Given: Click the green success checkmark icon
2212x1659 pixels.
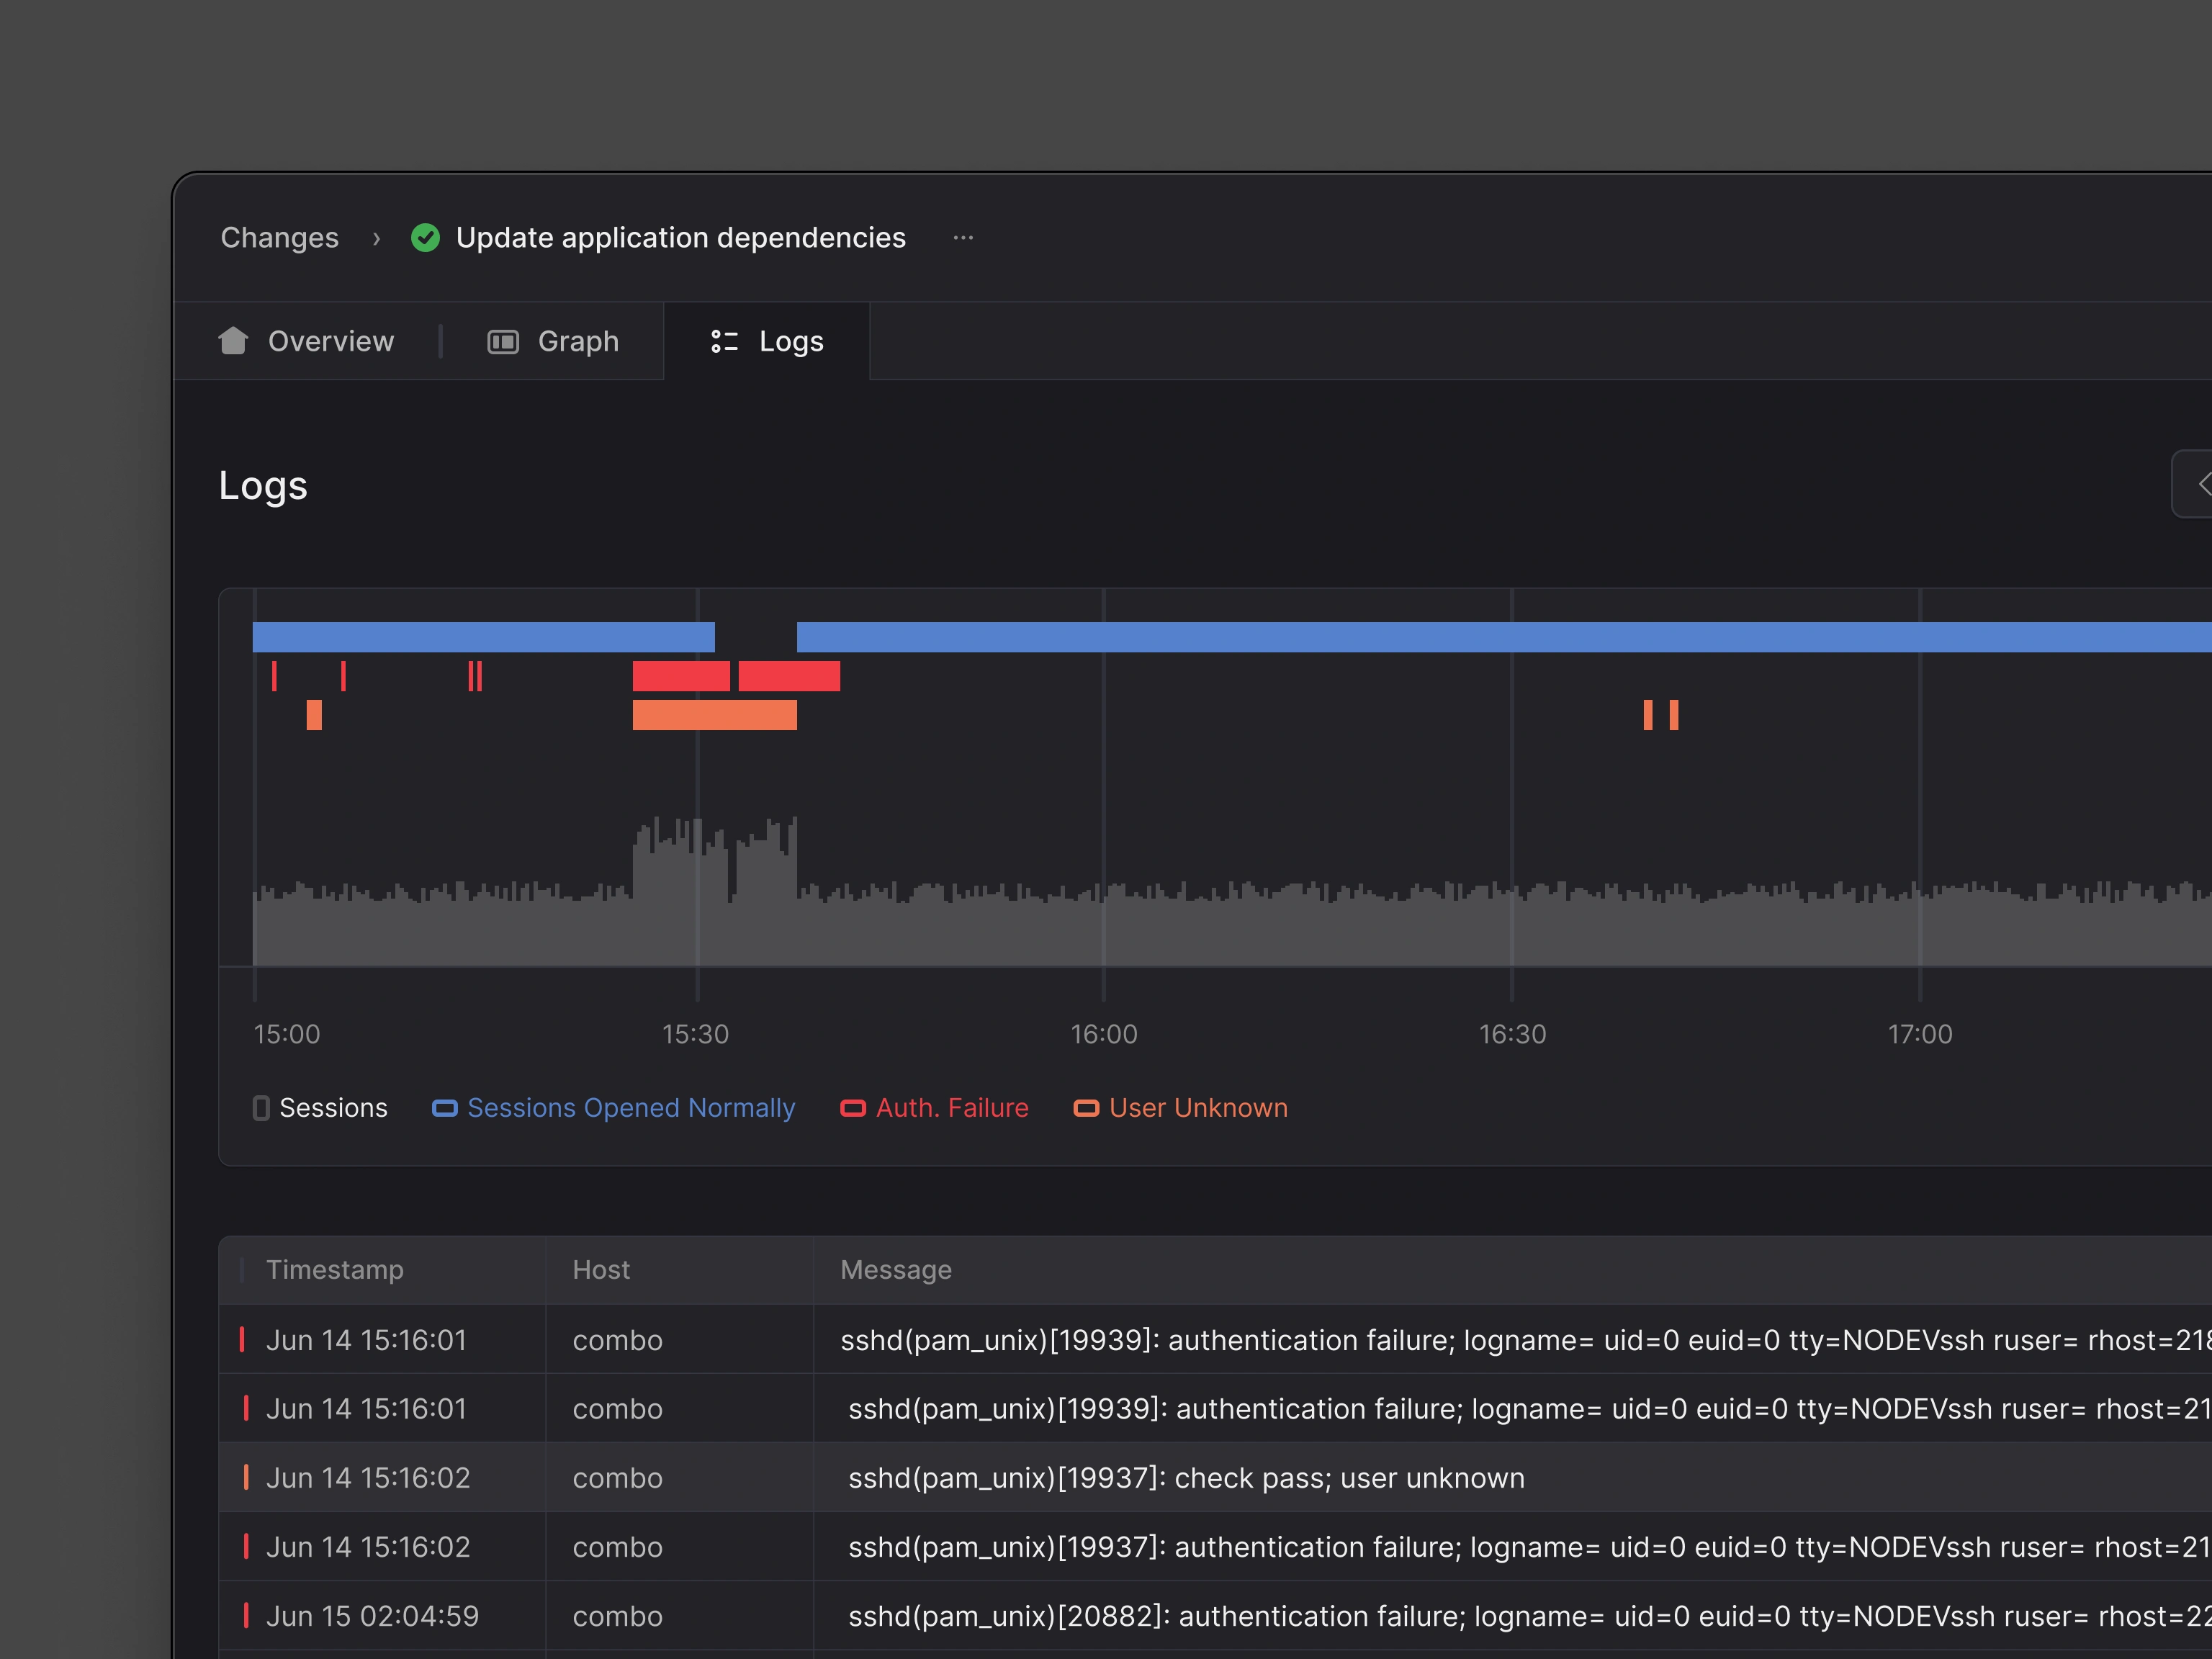Looking at the screenshot, I should pyautogui.click(x=425, y=238).
